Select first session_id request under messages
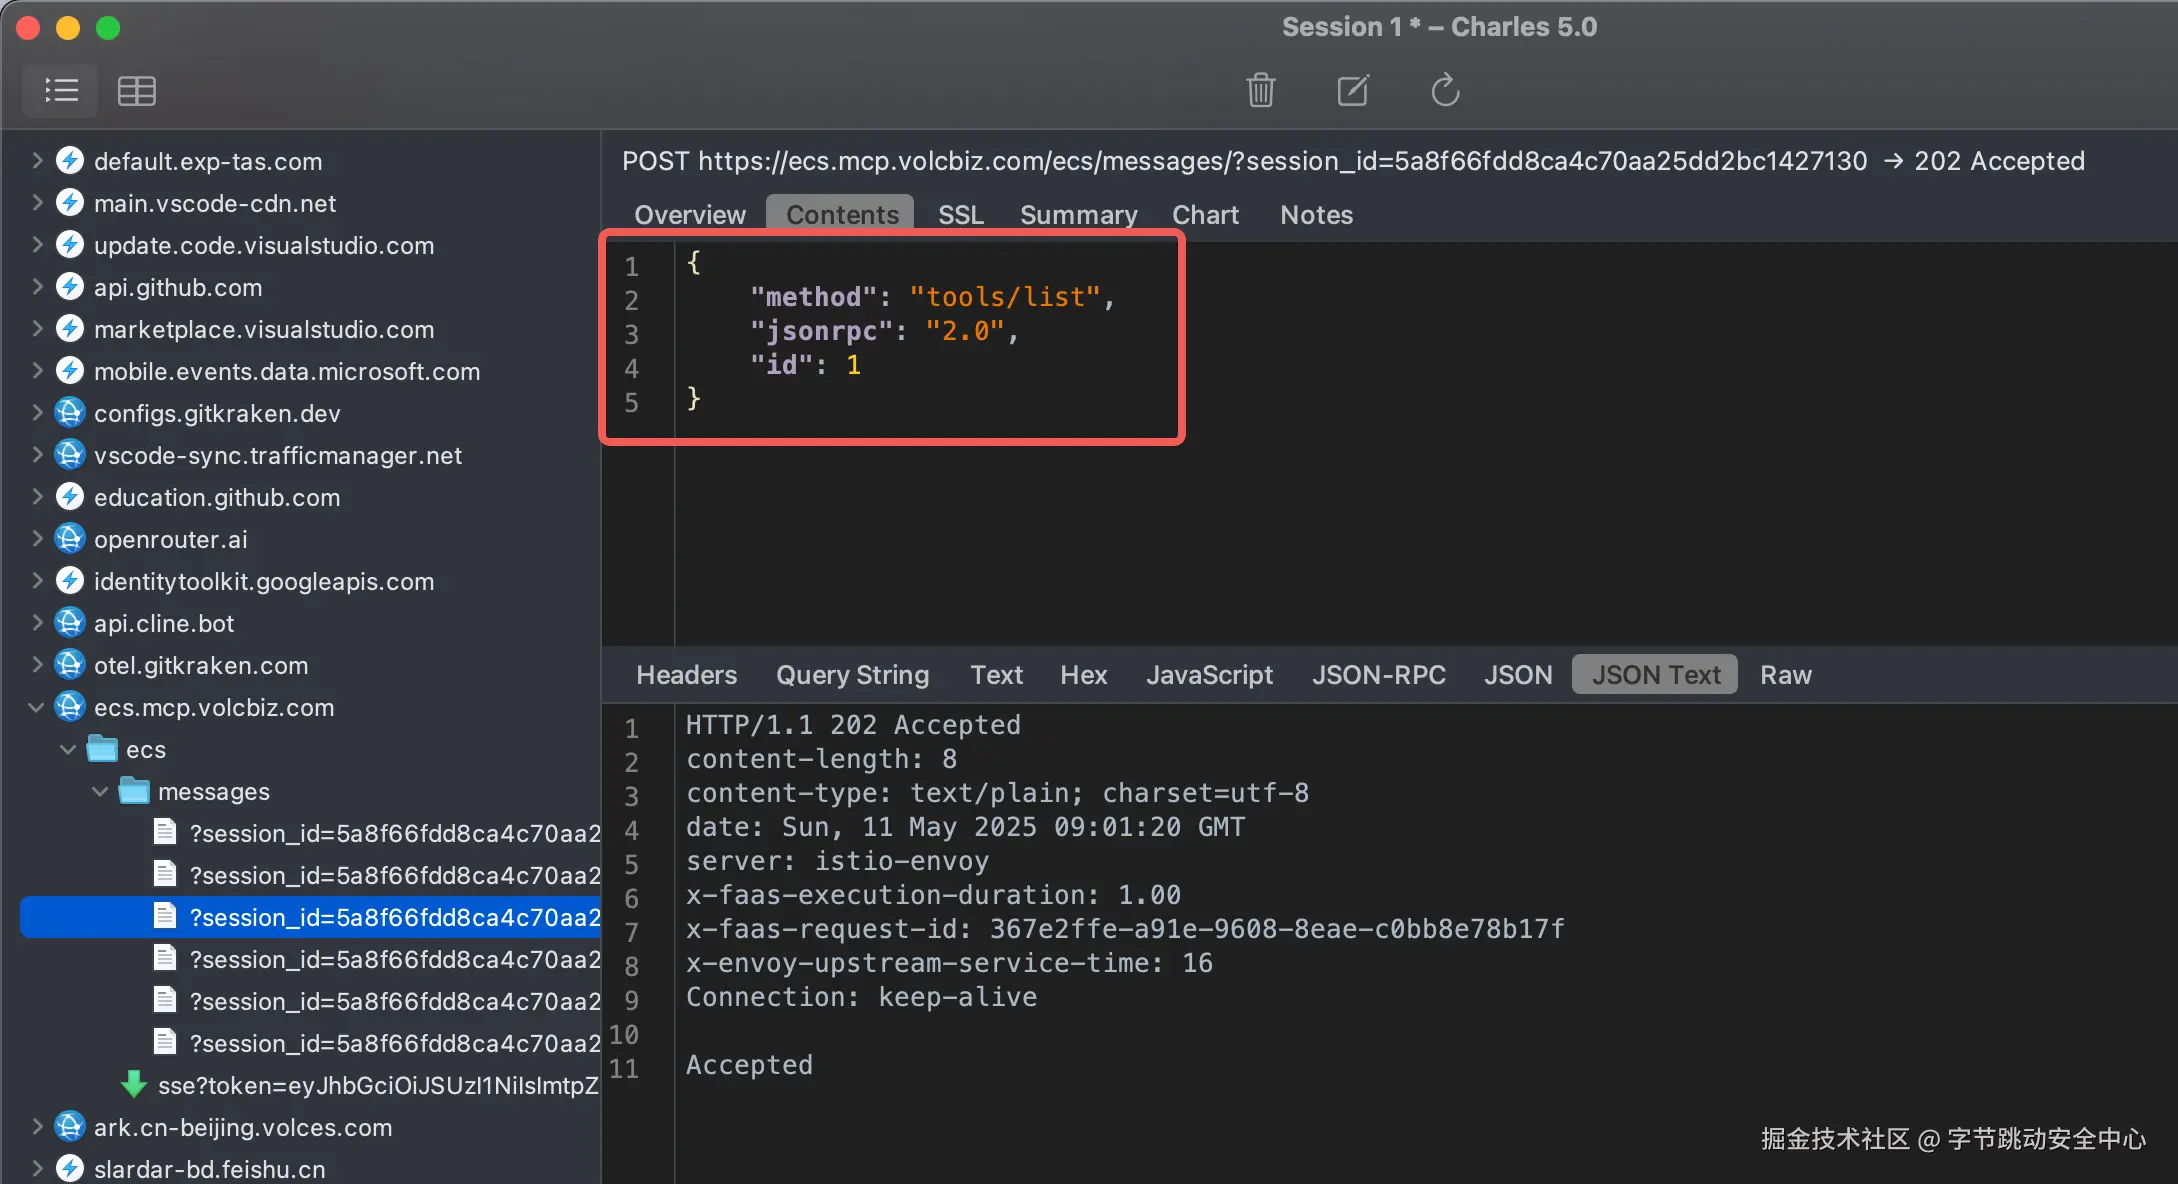This screenshot has height=1184, width=2178. (394, 832)
